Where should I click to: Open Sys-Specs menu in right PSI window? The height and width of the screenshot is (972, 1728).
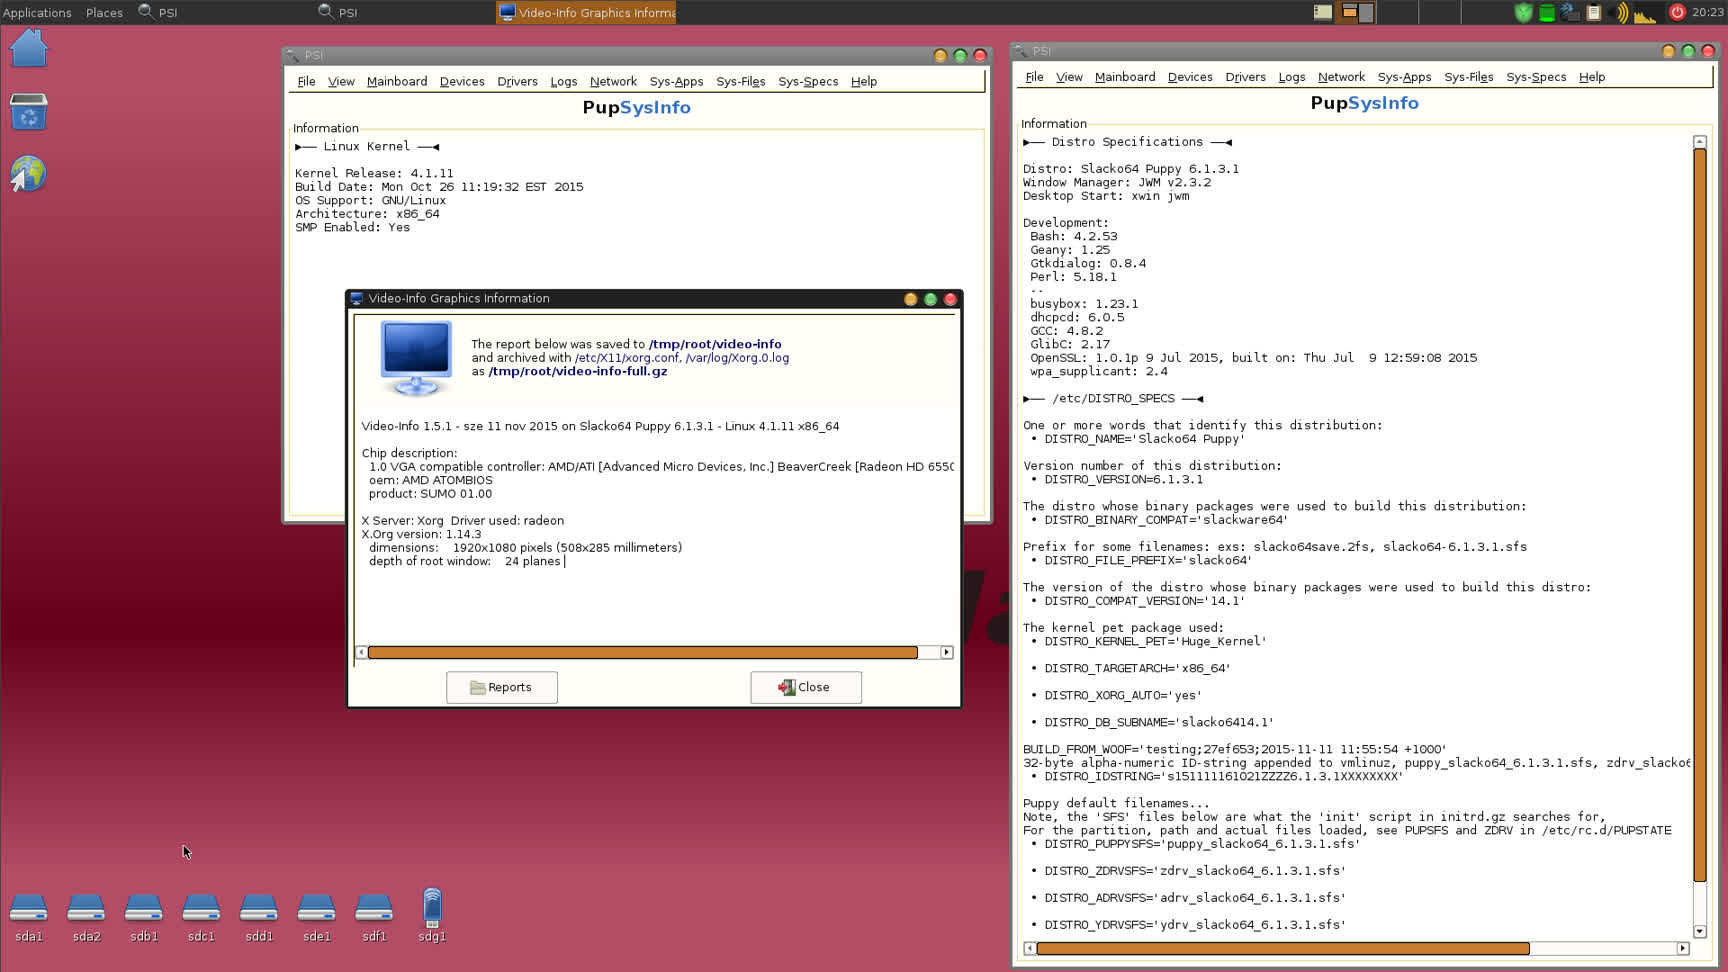pyautogui.click(x=1536, y=77)
